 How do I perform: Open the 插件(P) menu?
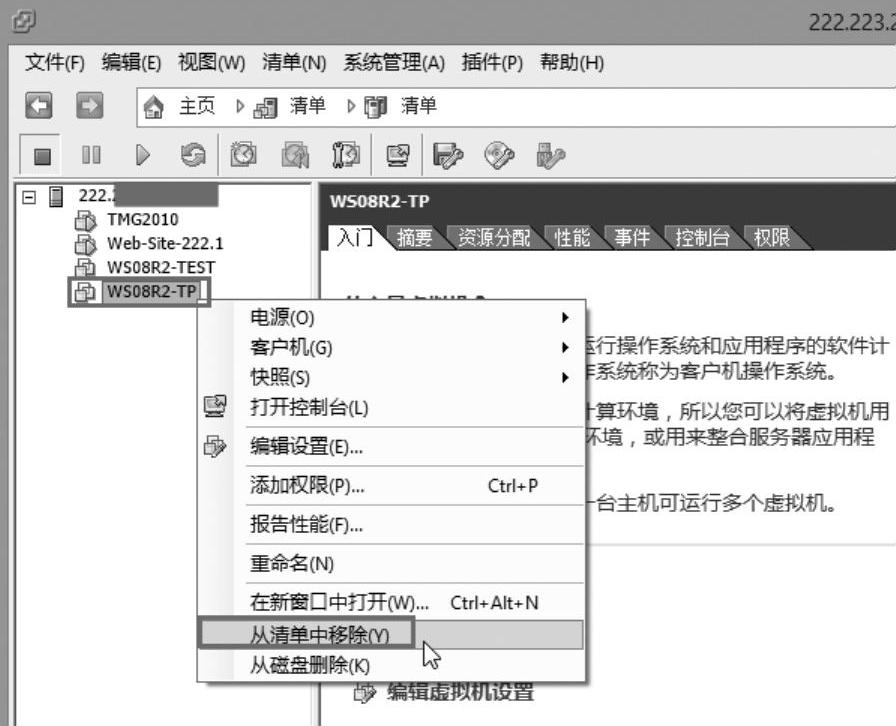492,62
